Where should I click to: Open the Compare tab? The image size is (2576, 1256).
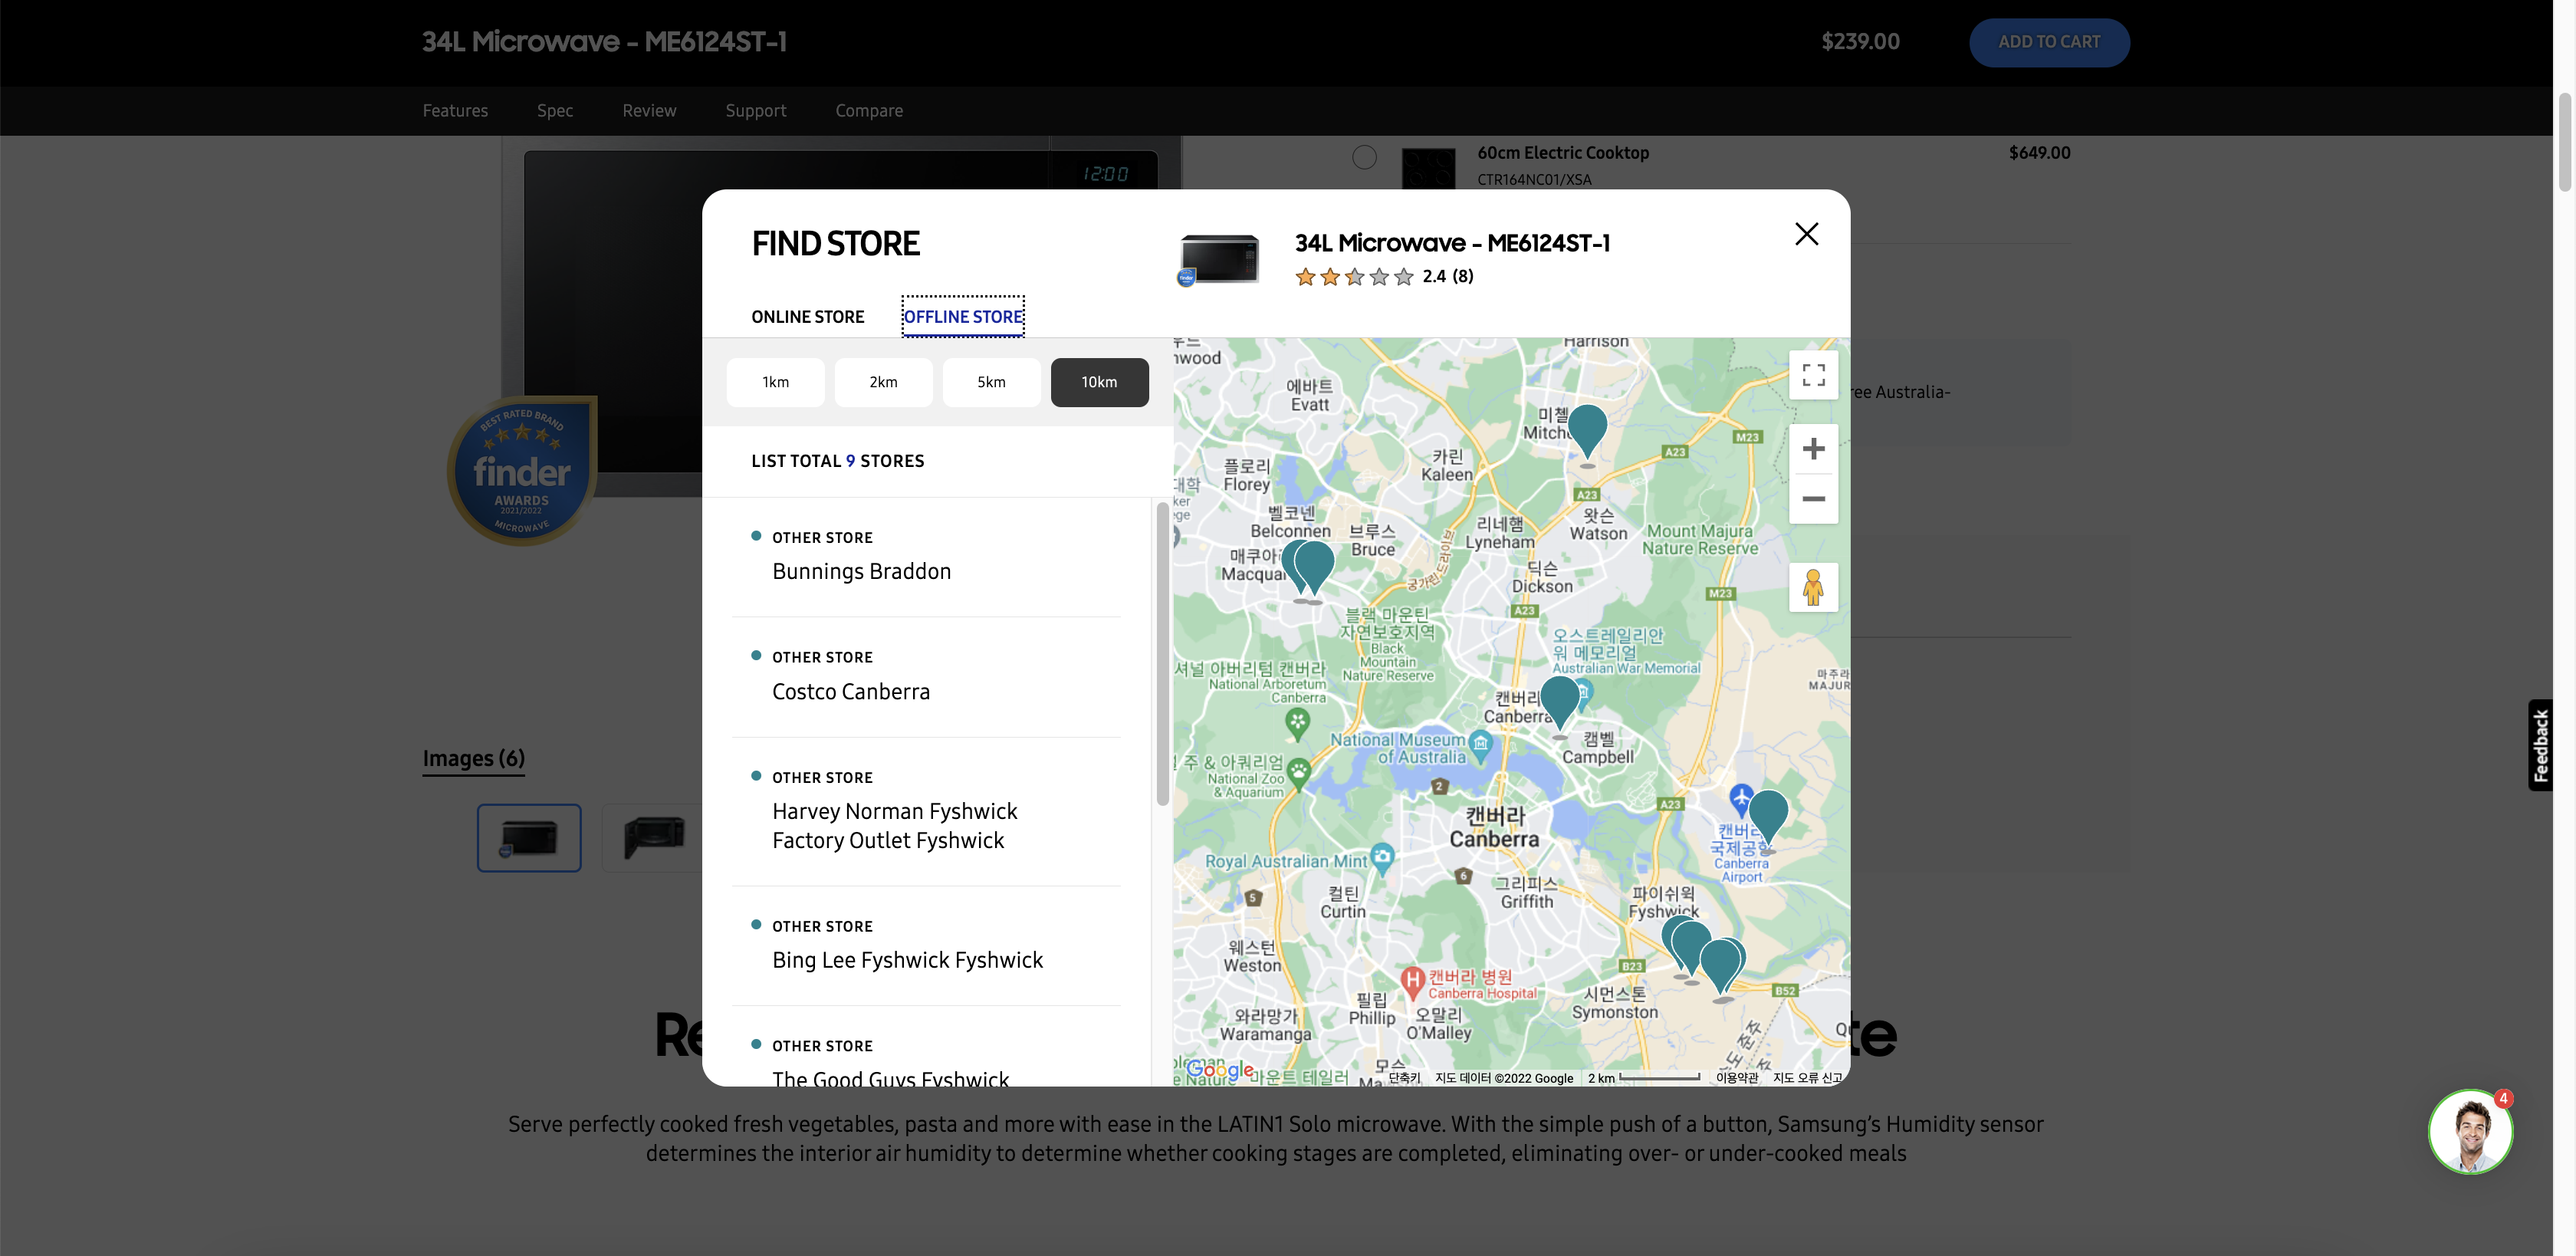click(x=869, y=111)
